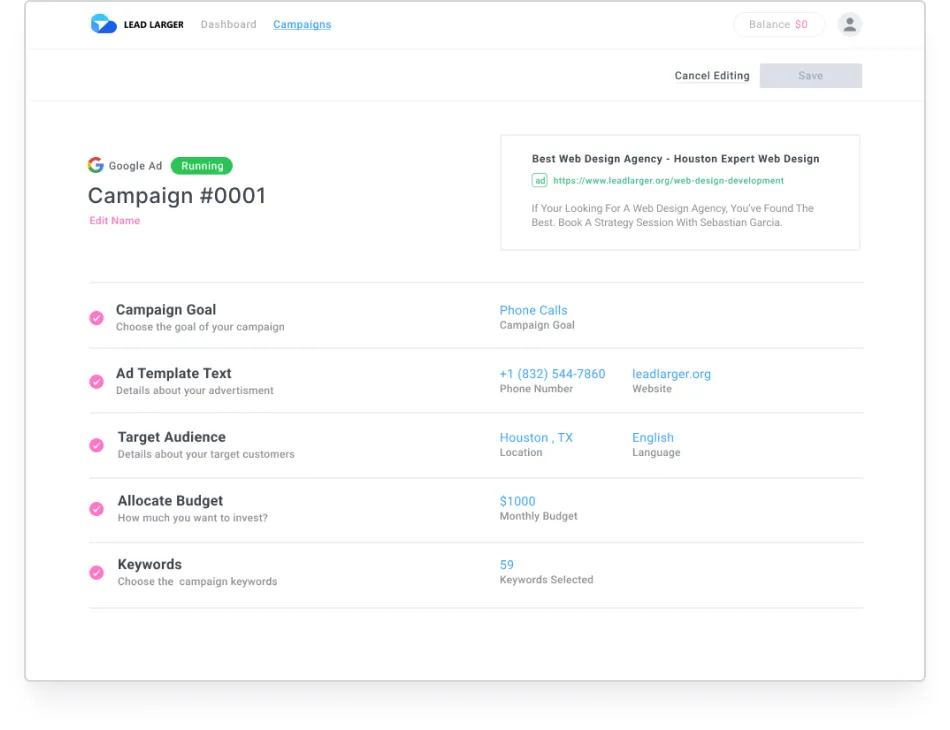Open the Campaigns tab
The height and width of the screenshot is (730, 950).
pyautogui.click(x=302, y=24)
